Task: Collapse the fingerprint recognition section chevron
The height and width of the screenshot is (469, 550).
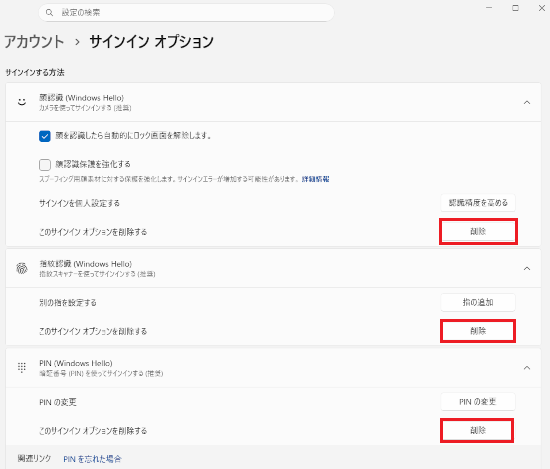Action: coord(527,268)
